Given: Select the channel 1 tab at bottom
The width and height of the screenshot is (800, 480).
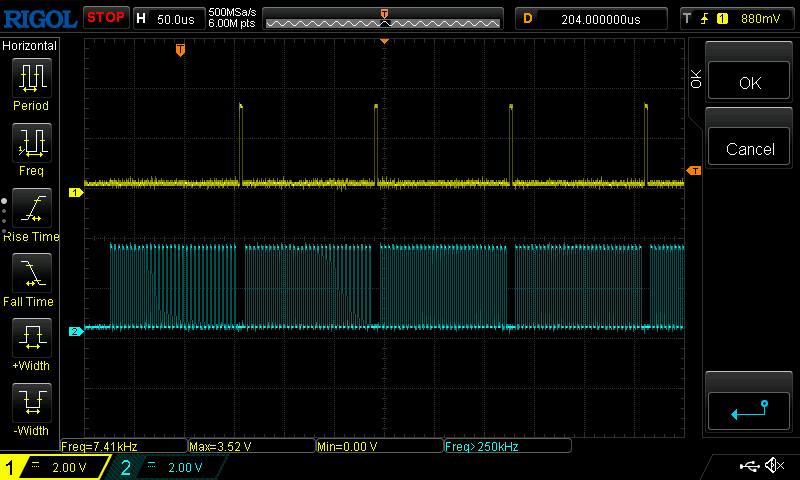Looking at the screenshot, I should 54,467.
